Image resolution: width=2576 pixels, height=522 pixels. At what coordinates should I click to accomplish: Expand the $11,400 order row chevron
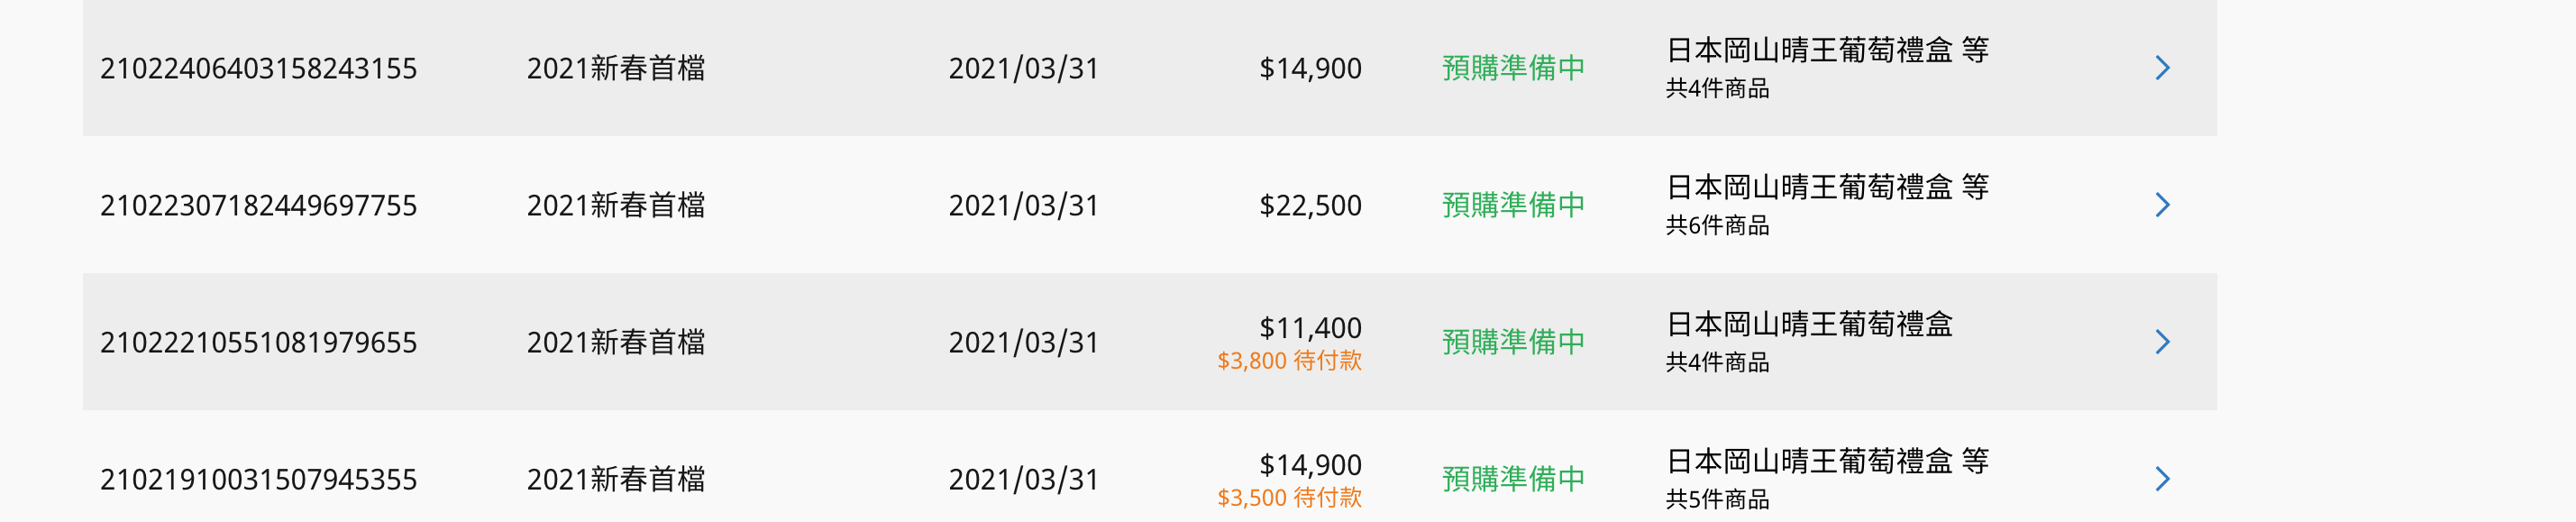click(2162, 342)
